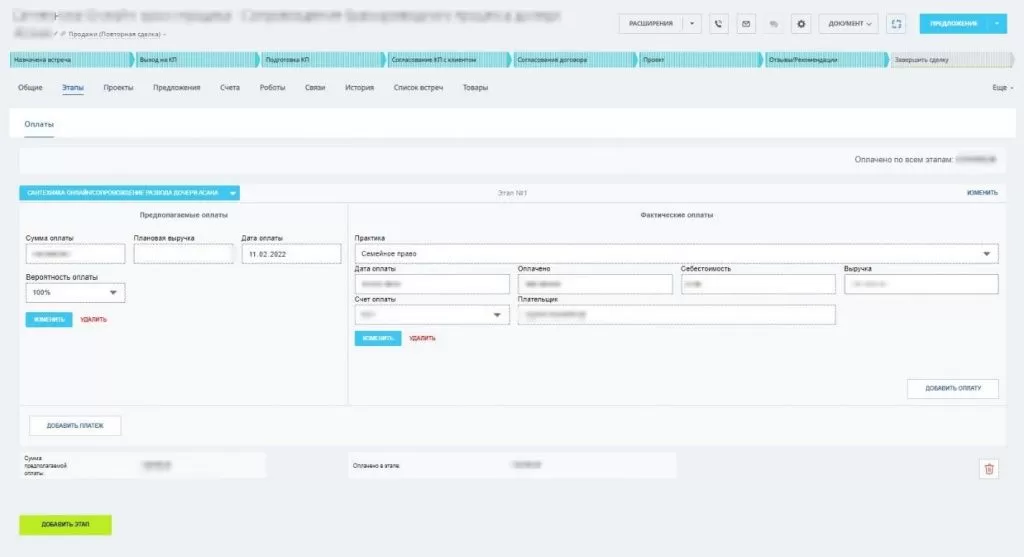
Task: Open the email envelope icon
Action: 746,24
